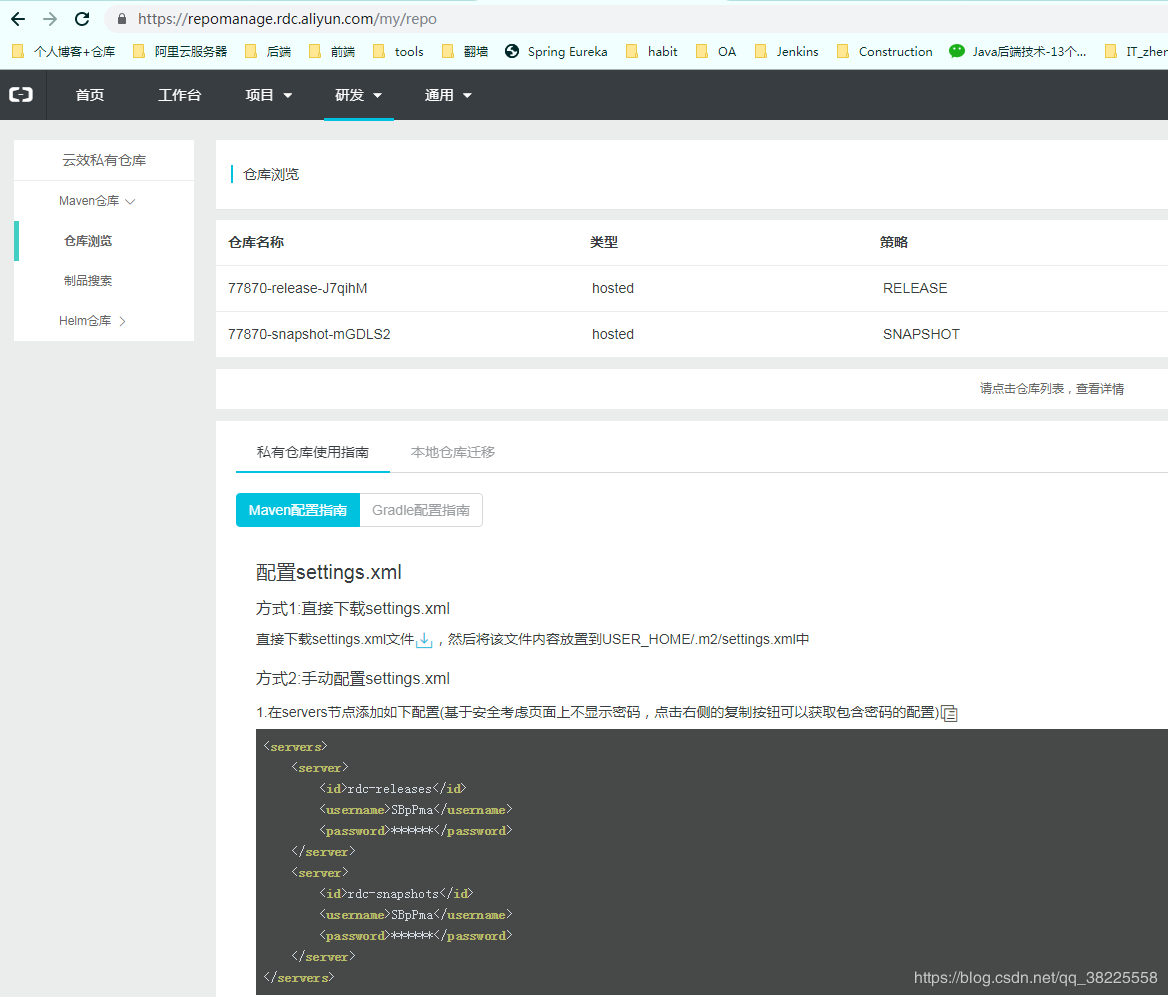Open the OA bookmark folder
Screen dimensions: 1168x997
[715, 51]
